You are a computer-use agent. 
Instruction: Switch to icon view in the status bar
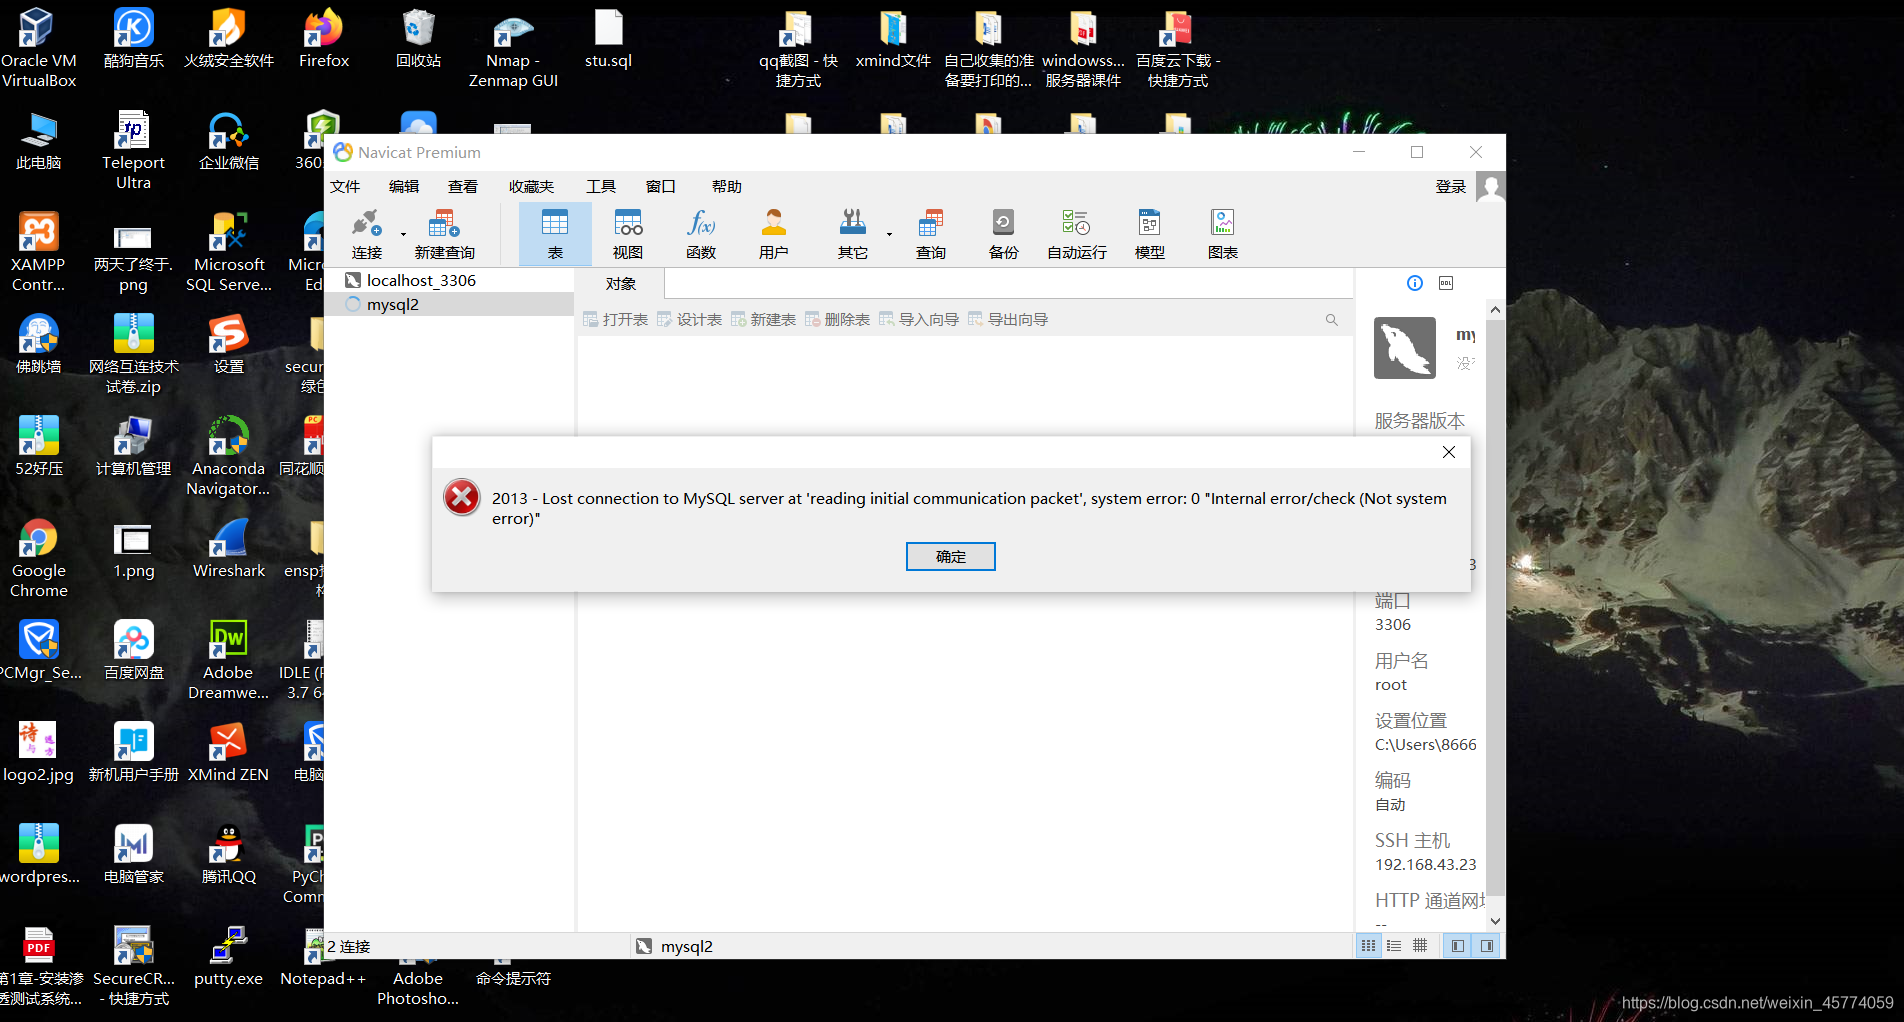coord(1368,946)
